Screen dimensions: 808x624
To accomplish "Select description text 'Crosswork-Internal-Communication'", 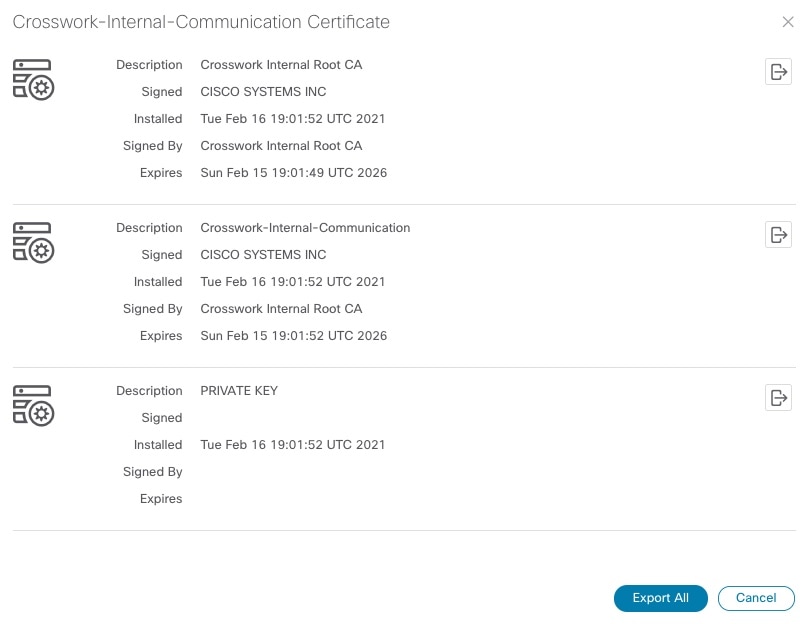I will point(305,228).
